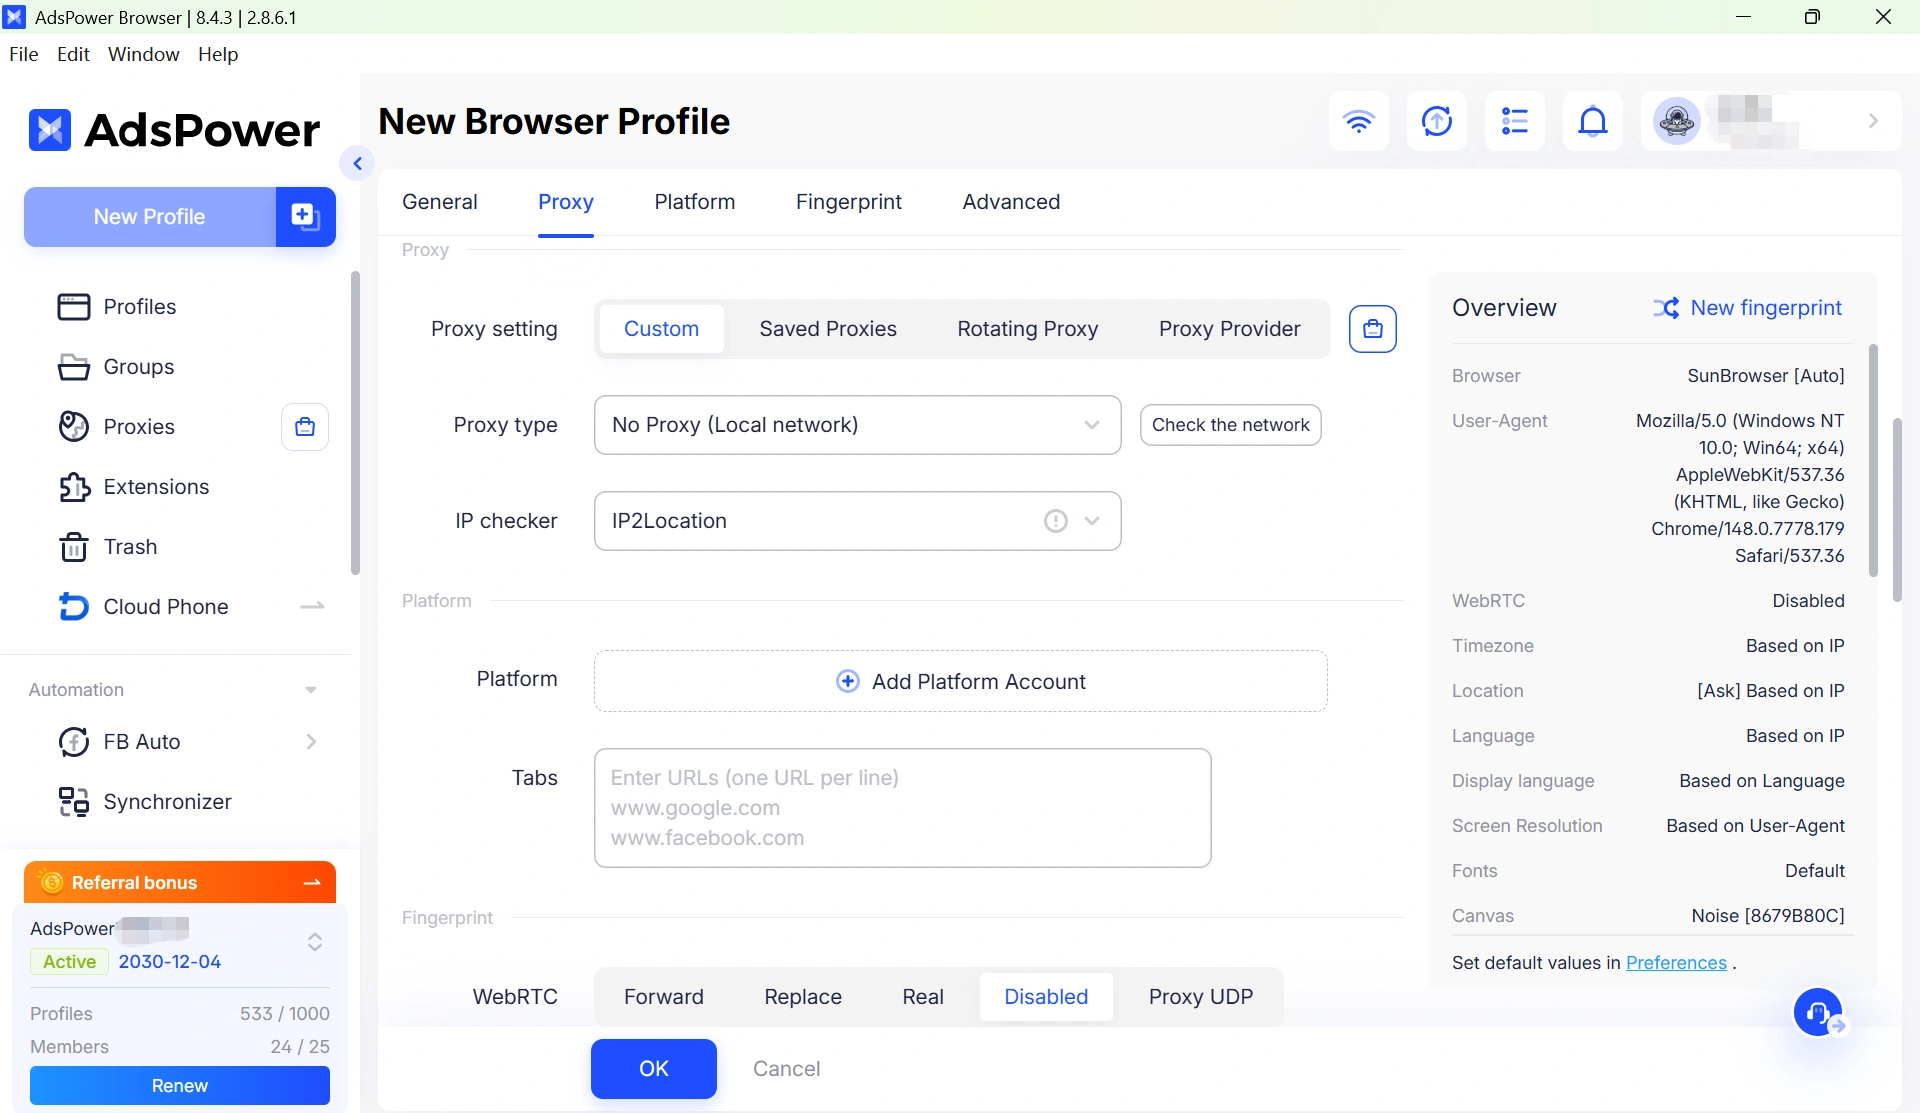The width and height of the screenshot is (1920, 1113).
Task: Click the Cancel button
Action: click(x=786, y=1069)
